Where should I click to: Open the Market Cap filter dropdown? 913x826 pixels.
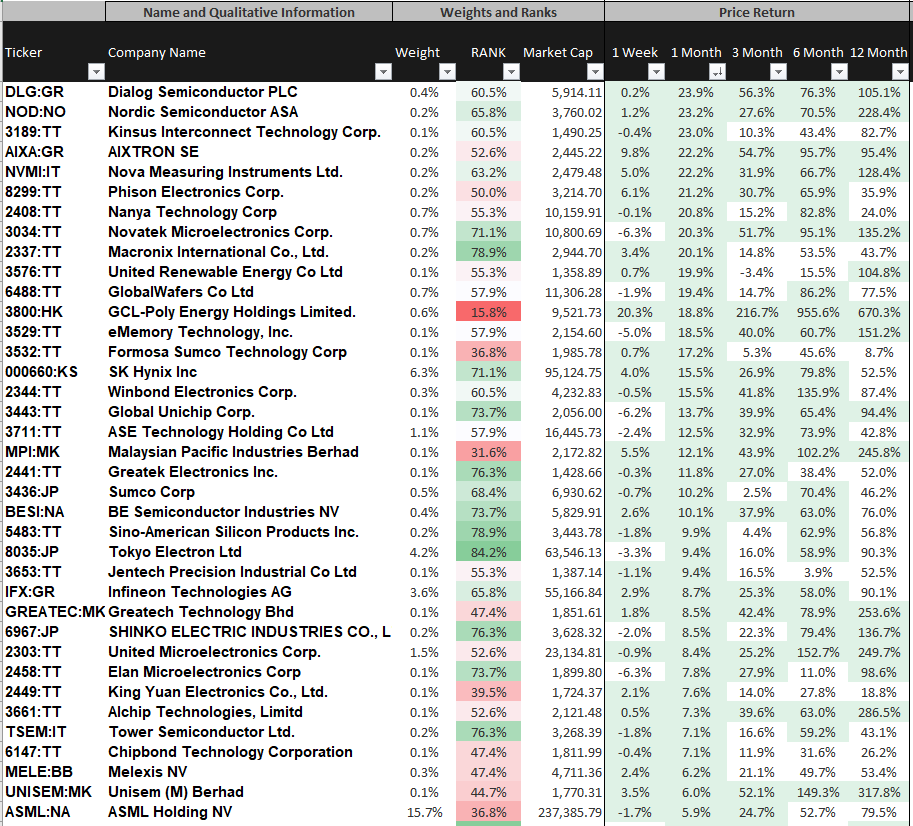pyautogui.click(x=595, y=72)
